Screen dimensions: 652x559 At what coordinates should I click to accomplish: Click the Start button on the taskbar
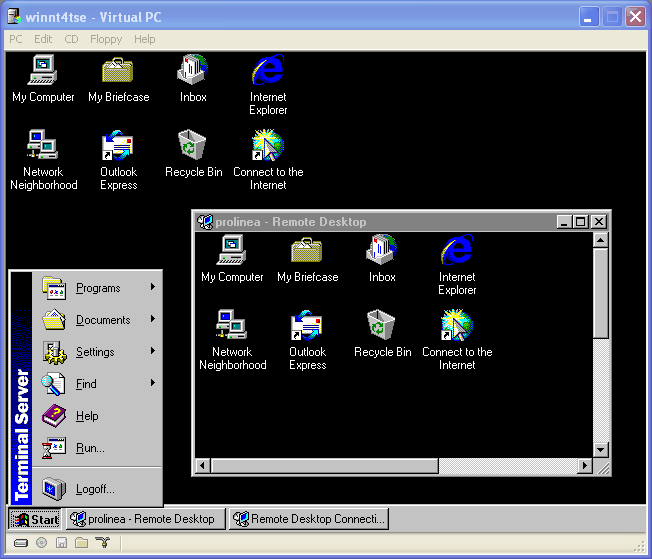point(35,519)
